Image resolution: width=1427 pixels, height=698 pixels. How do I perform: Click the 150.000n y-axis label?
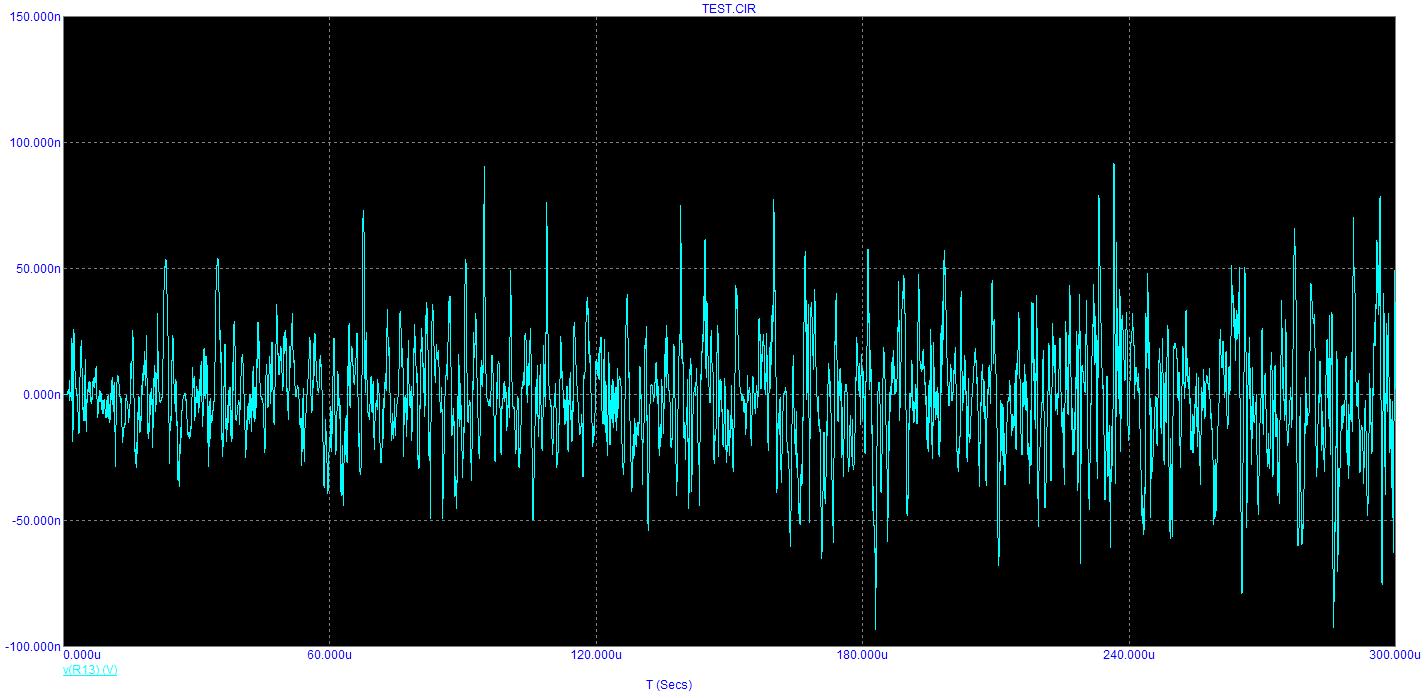pos(35,17)
